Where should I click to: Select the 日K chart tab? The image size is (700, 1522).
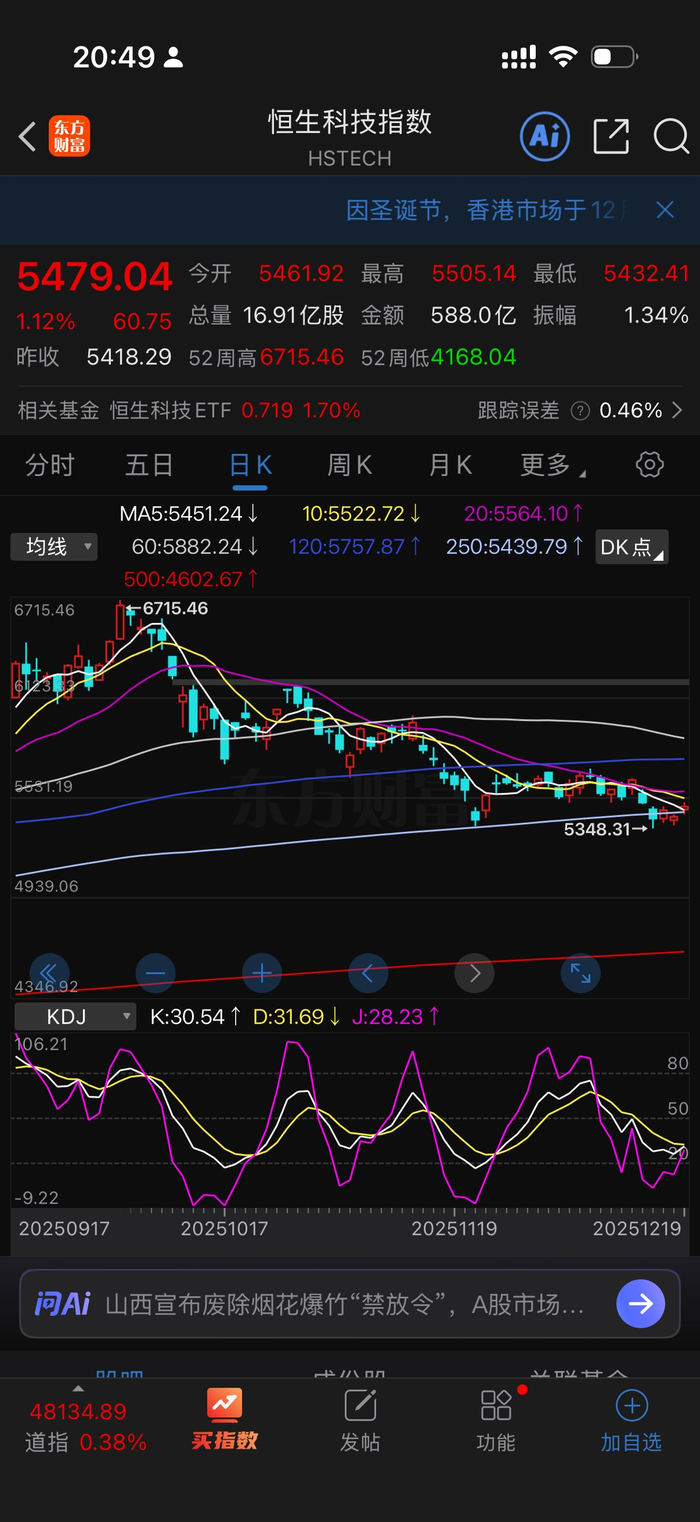250,465
